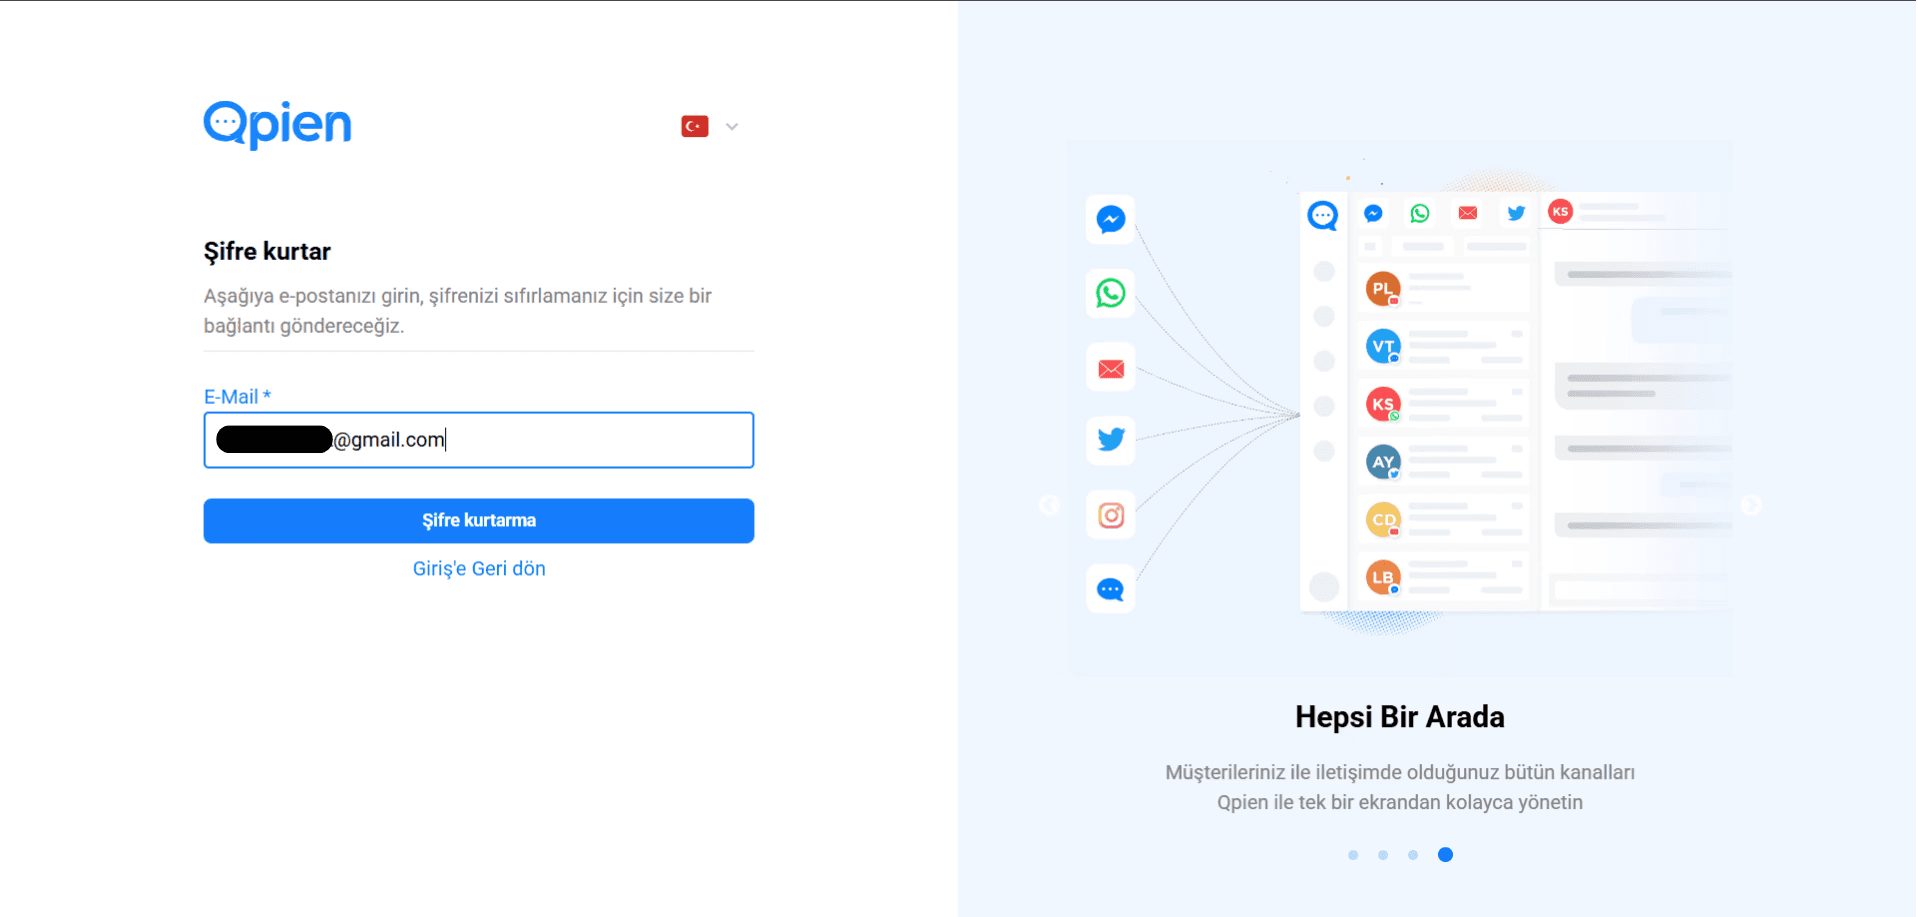Select the WhatsApp channel icon on the left
Viewport: 1918px width, 917px height.
click(1111, 293)
